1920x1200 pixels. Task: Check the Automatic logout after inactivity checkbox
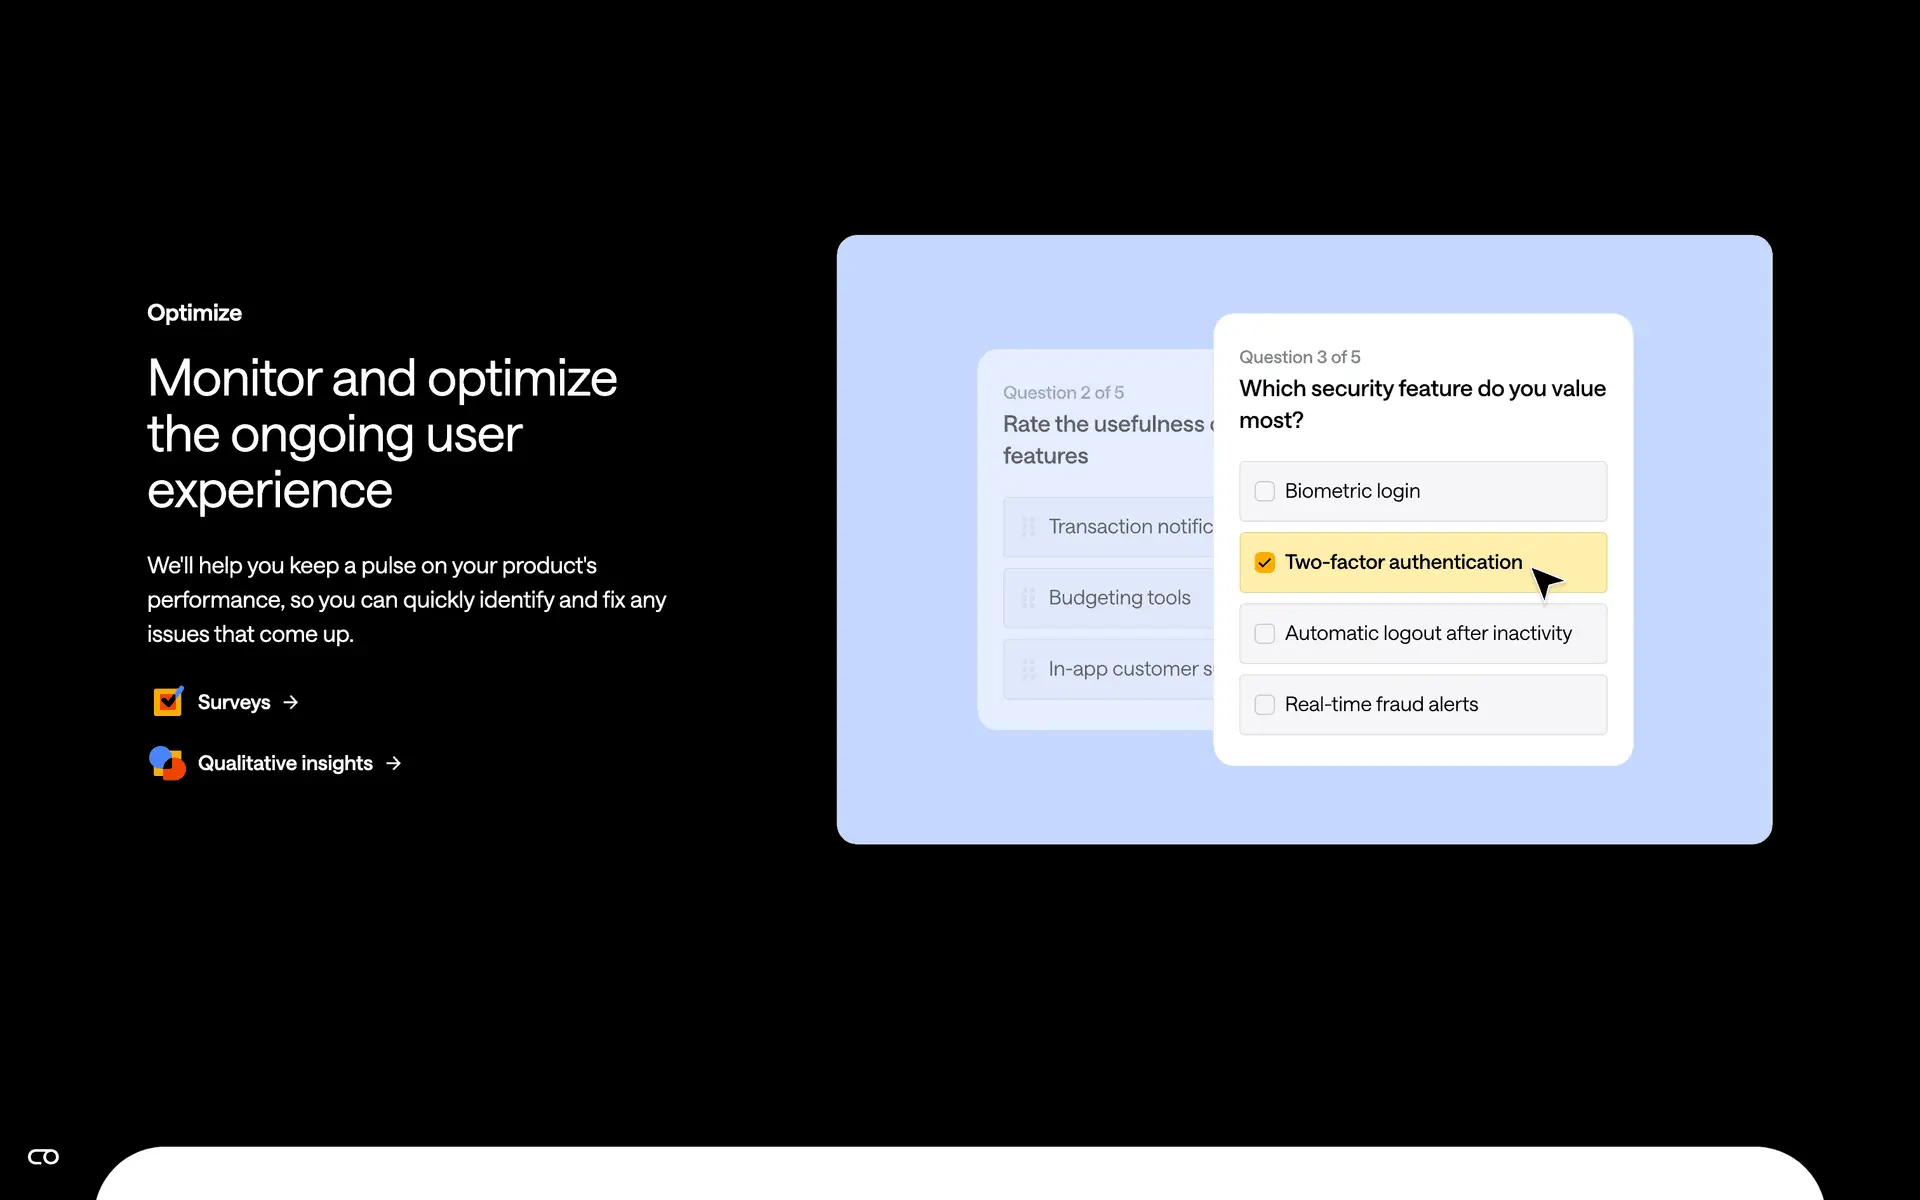coord(1264,633)
